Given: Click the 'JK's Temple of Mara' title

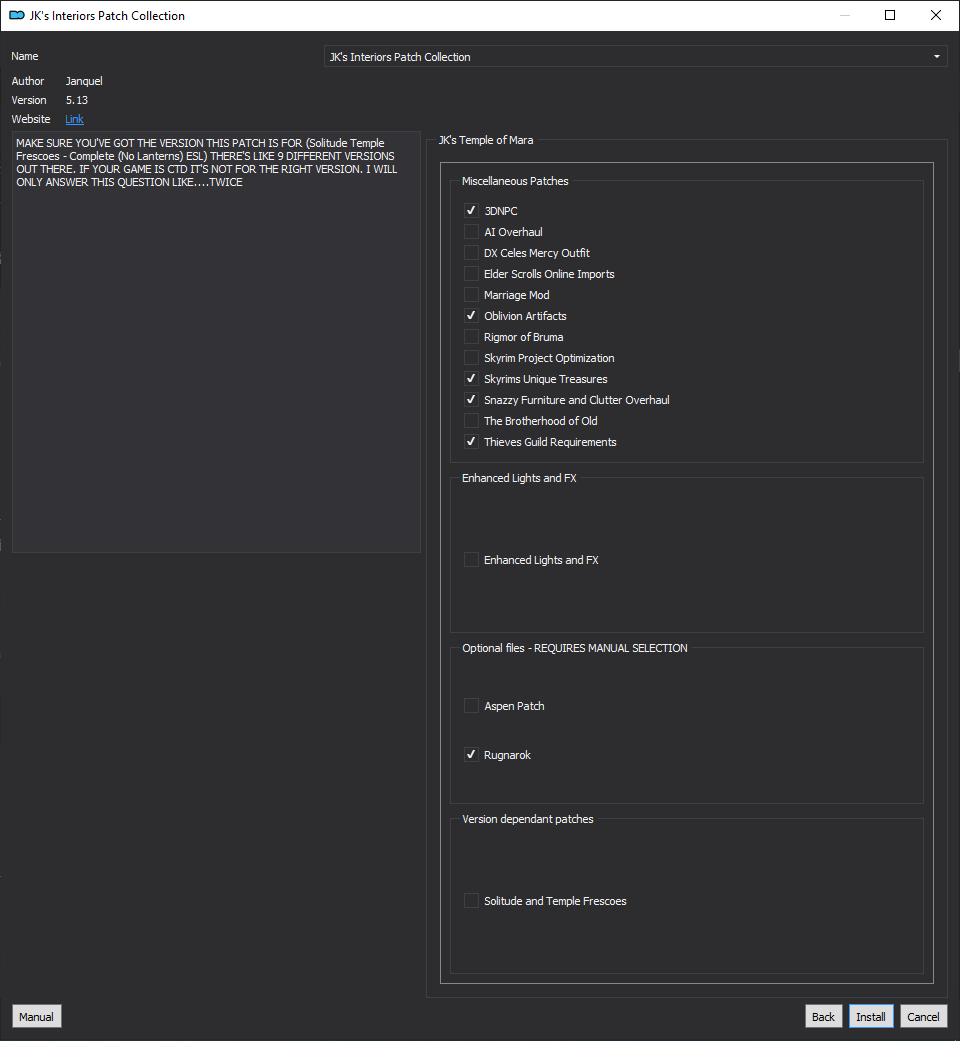Looking at the screenshot, I should pyautogui.click(x=486, y=140).
